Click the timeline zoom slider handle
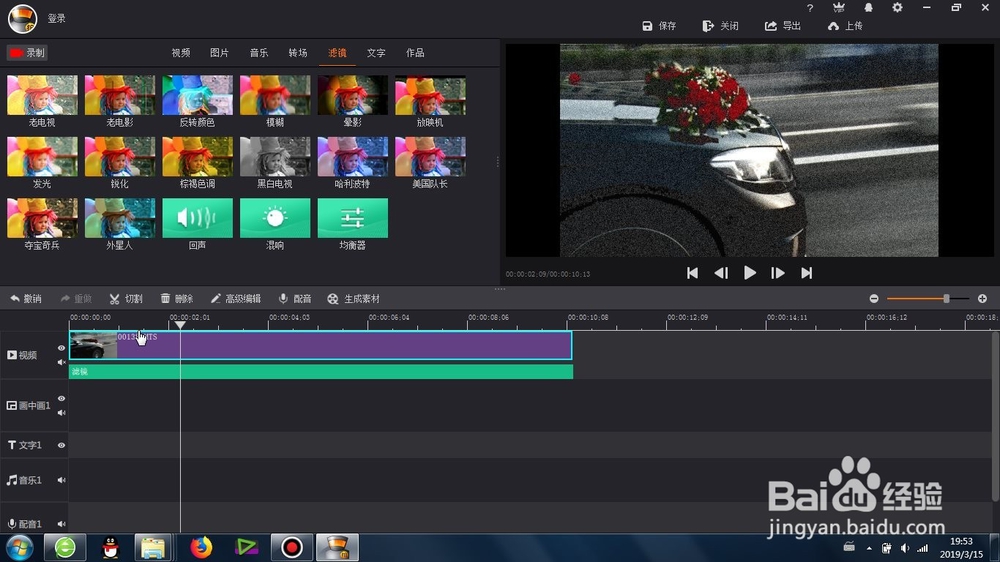This screenshot has height=562, width=1000. coord(946,299)
